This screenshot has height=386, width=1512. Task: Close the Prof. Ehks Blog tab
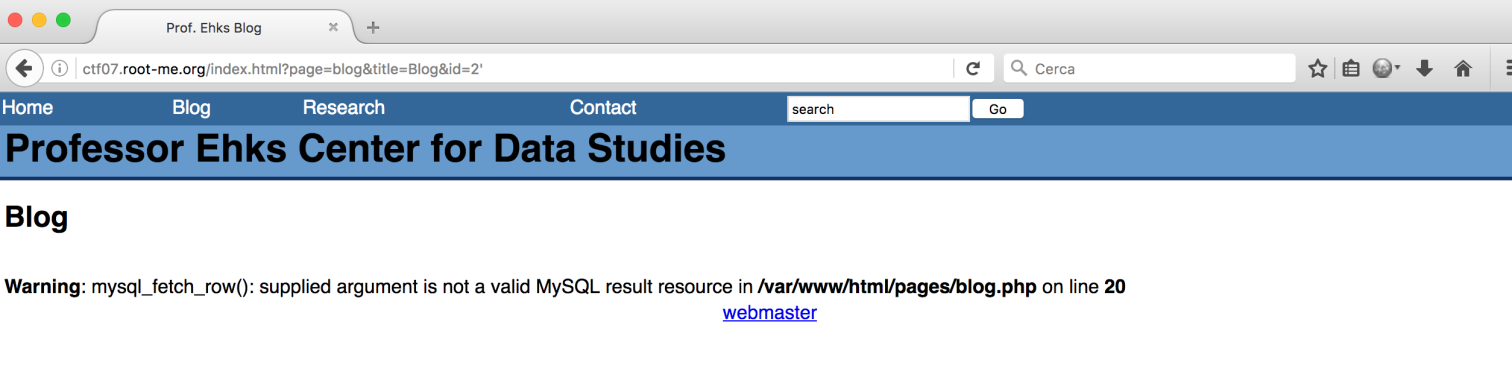[333, 27]
